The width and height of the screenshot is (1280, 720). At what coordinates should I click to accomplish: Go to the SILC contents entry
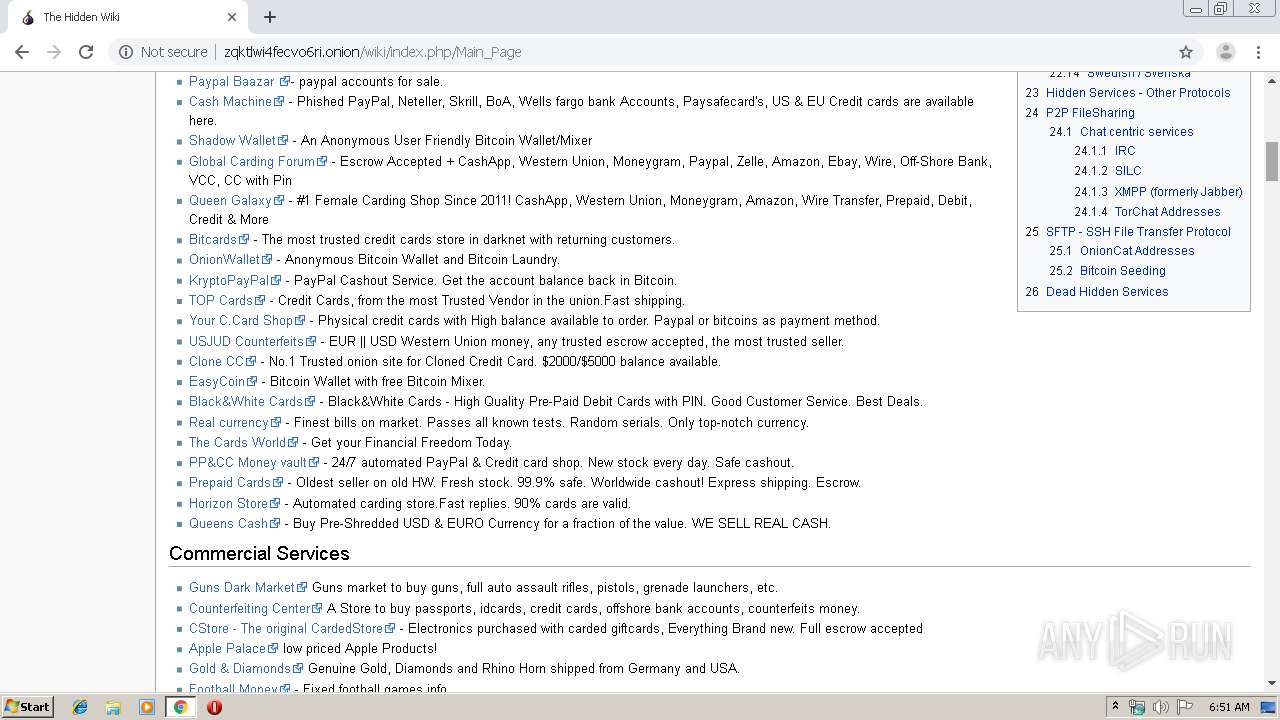[x=1128, y=171]
